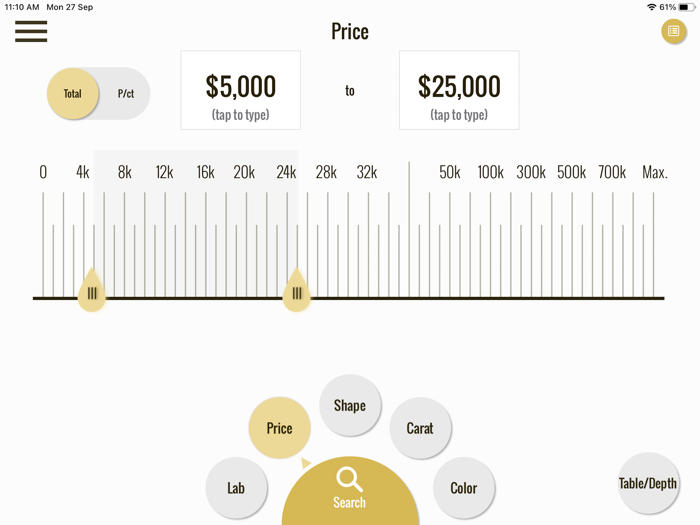The width and height of the screenshot is (700, 525).
Task: Grab the lower price slider handle
Action: (92, 292)
